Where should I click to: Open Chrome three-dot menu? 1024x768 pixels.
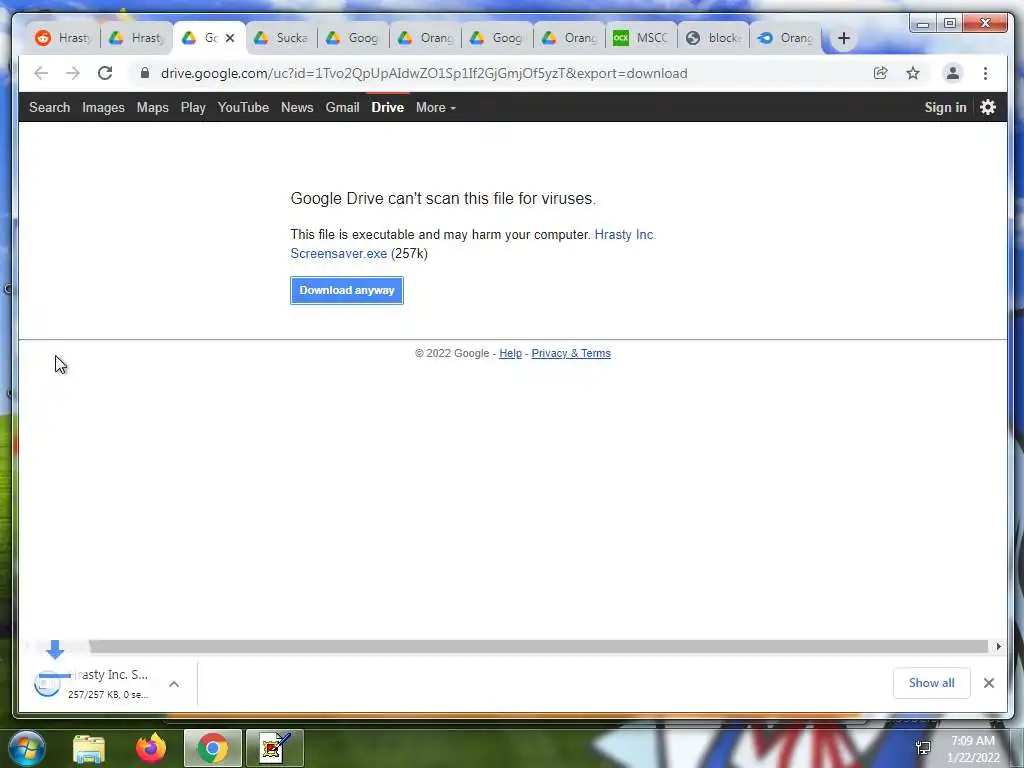pos(985,73)
